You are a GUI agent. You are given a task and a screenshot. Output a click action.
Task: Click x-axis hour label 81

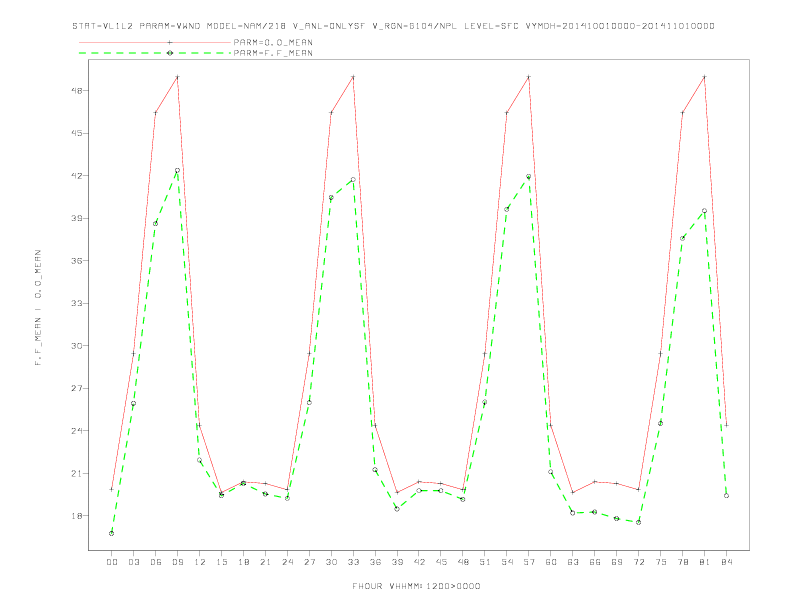[705, 562]
